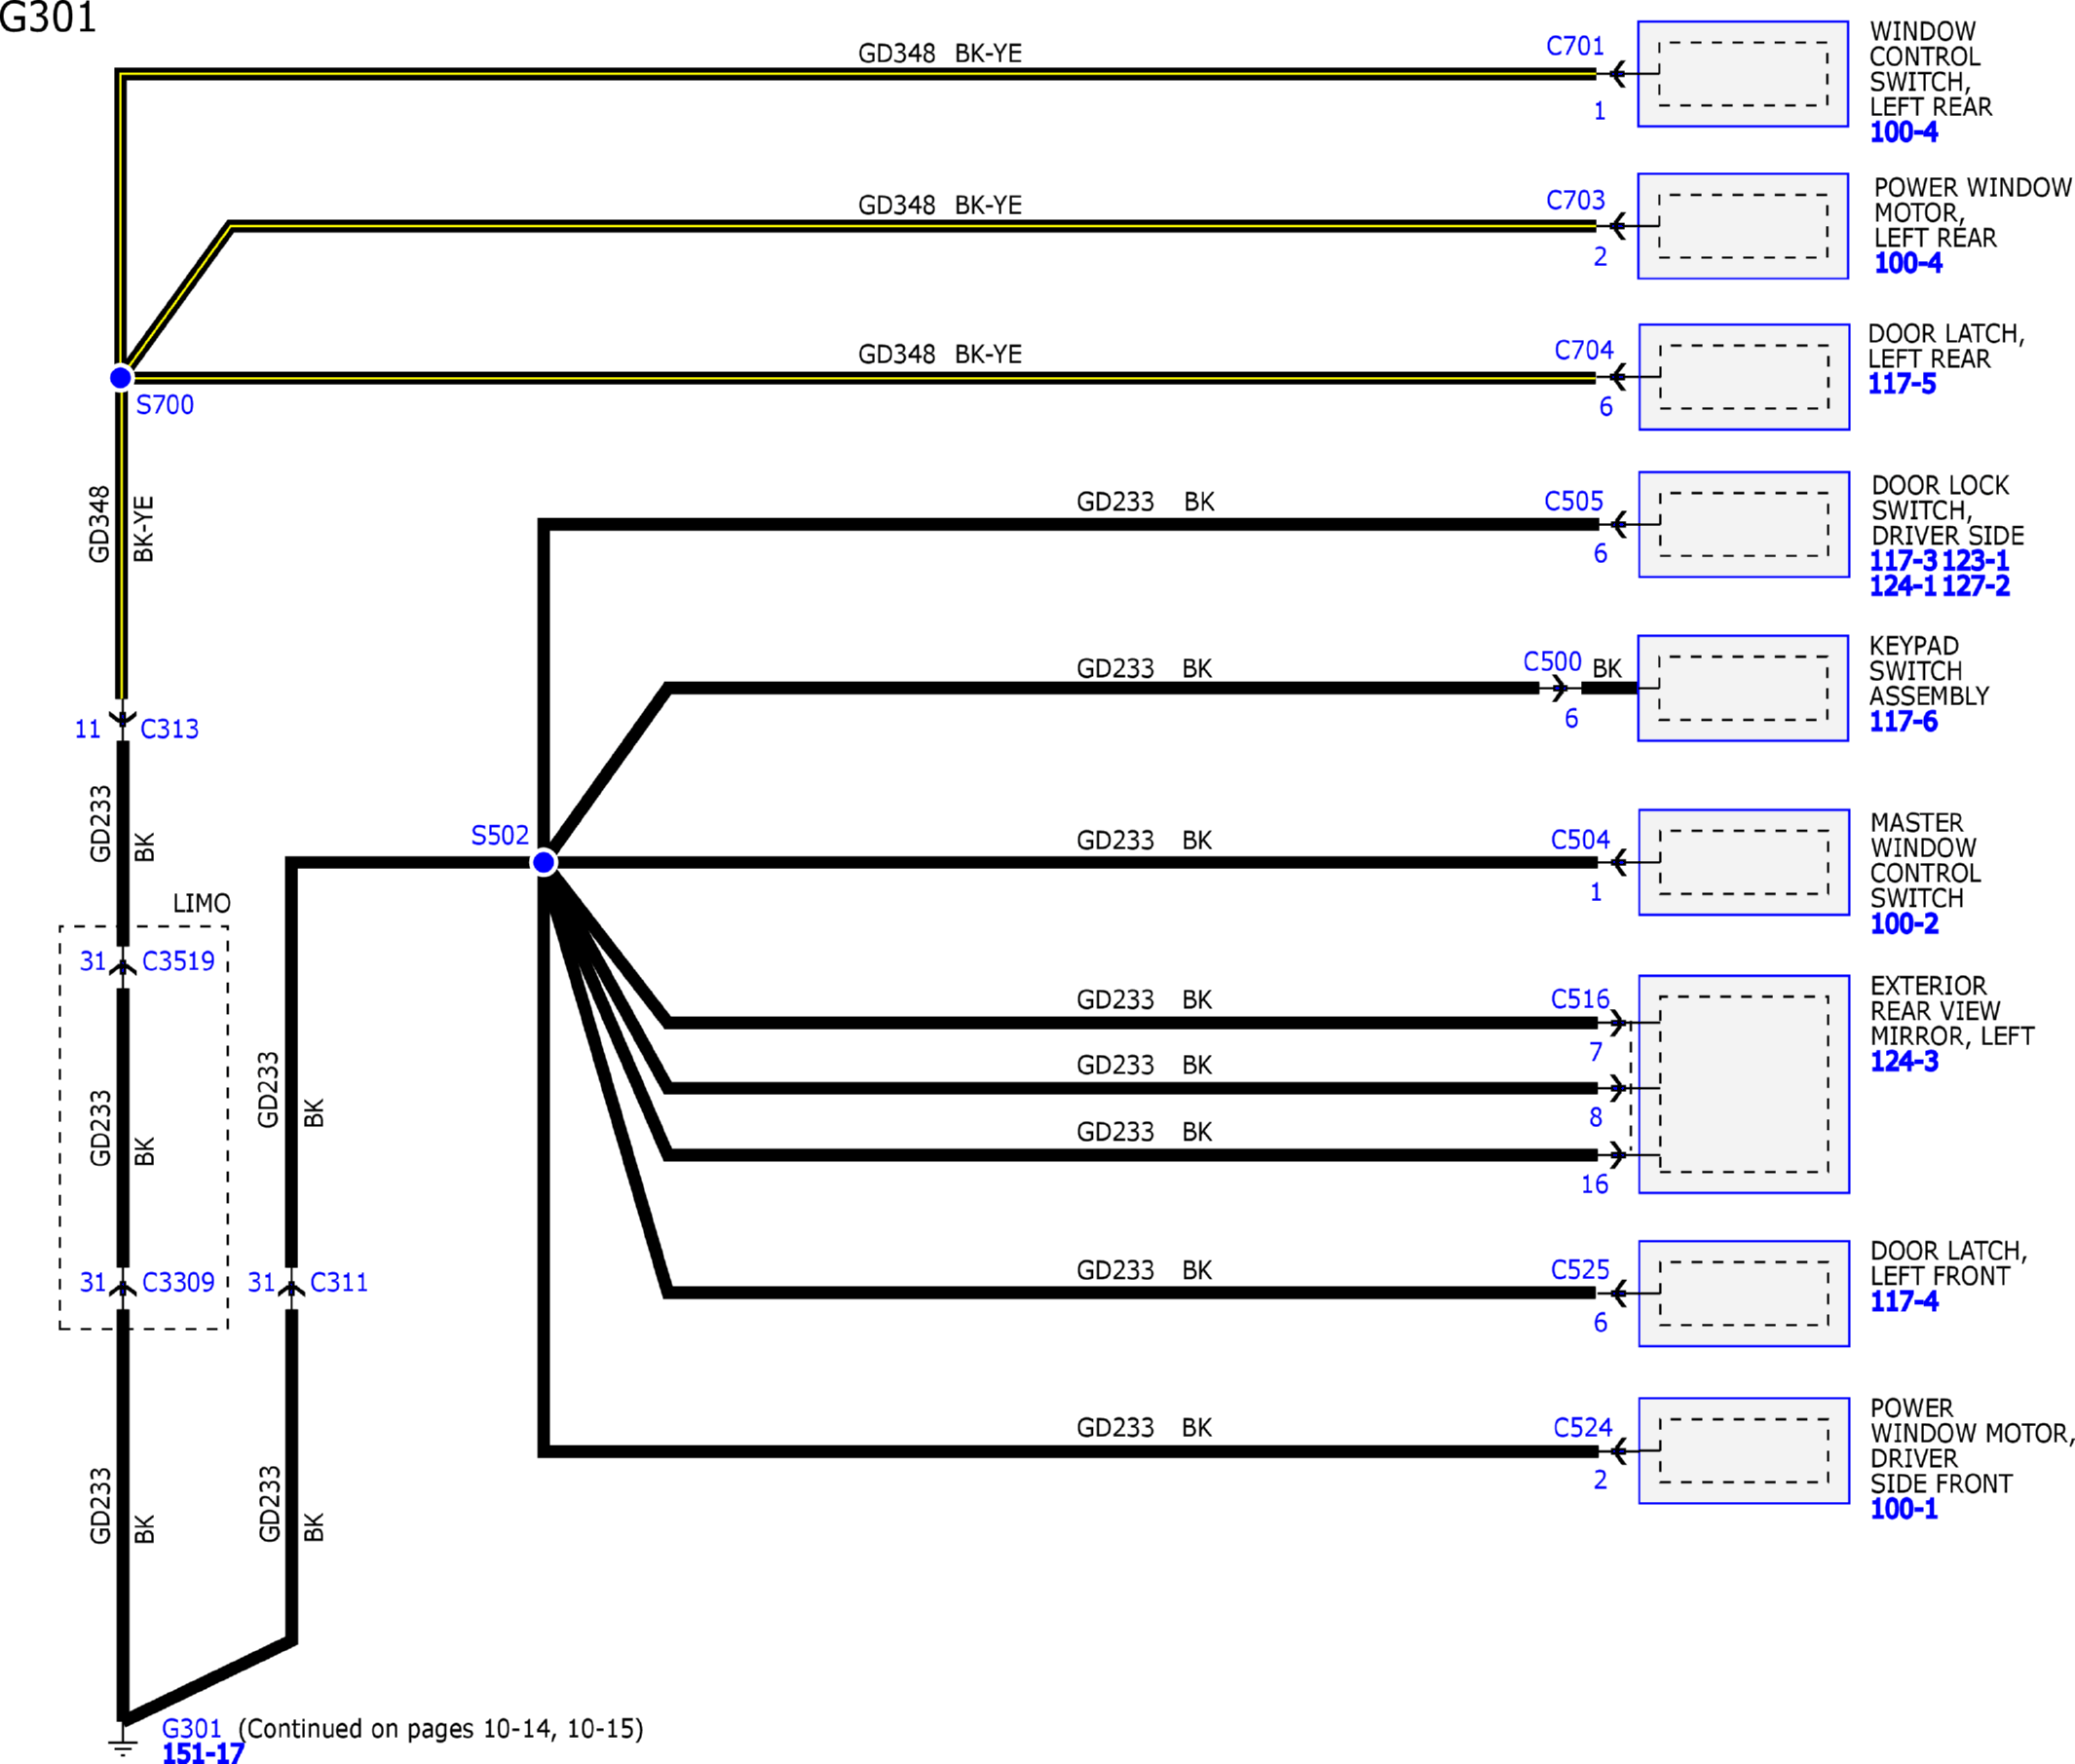Open the 127-2 Door Lock Switch link
Screen dimensions: 2075x1764
1975,586
